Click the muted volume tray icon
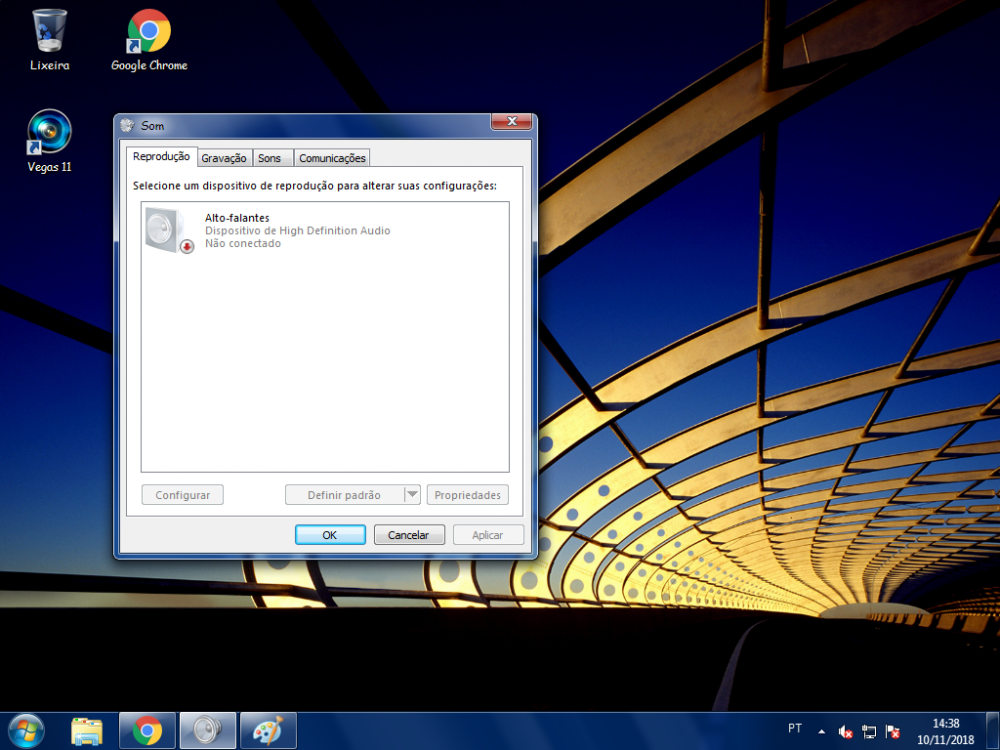The width and height of the screenshot is (1000, 750). [846, 732]
